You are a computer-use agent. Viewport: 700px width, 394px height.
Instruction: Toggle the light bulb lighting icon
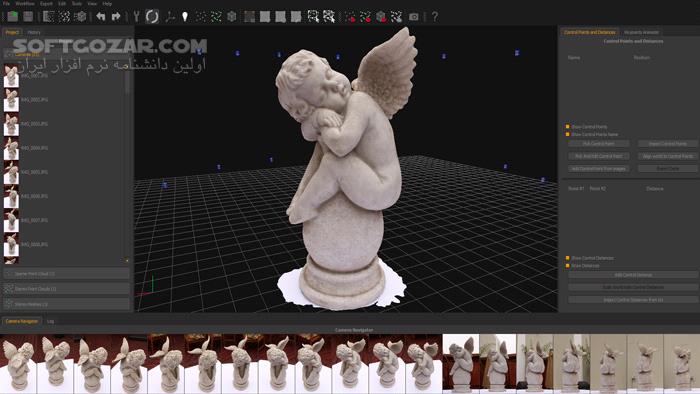click(x=185, y=17)
